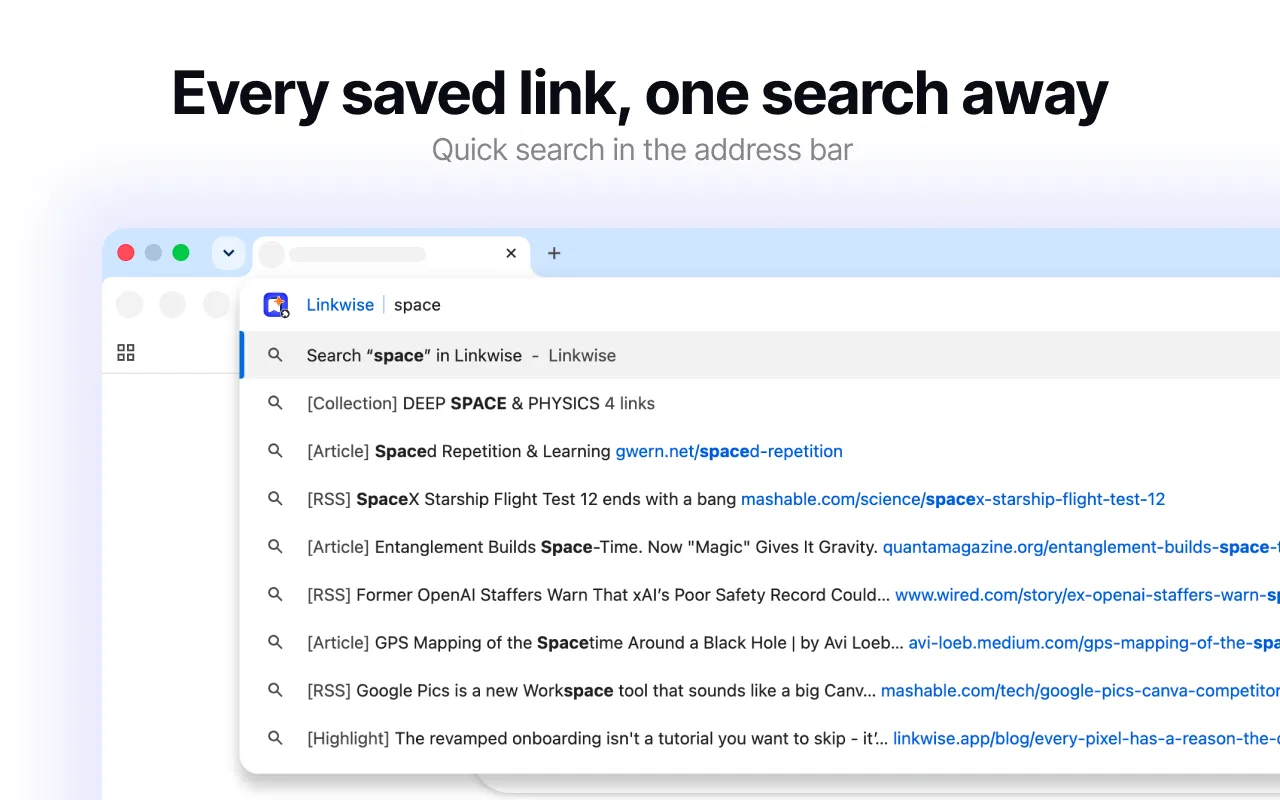Select GPS Mapping of the Spacetime article

click(x=760, y=642)
